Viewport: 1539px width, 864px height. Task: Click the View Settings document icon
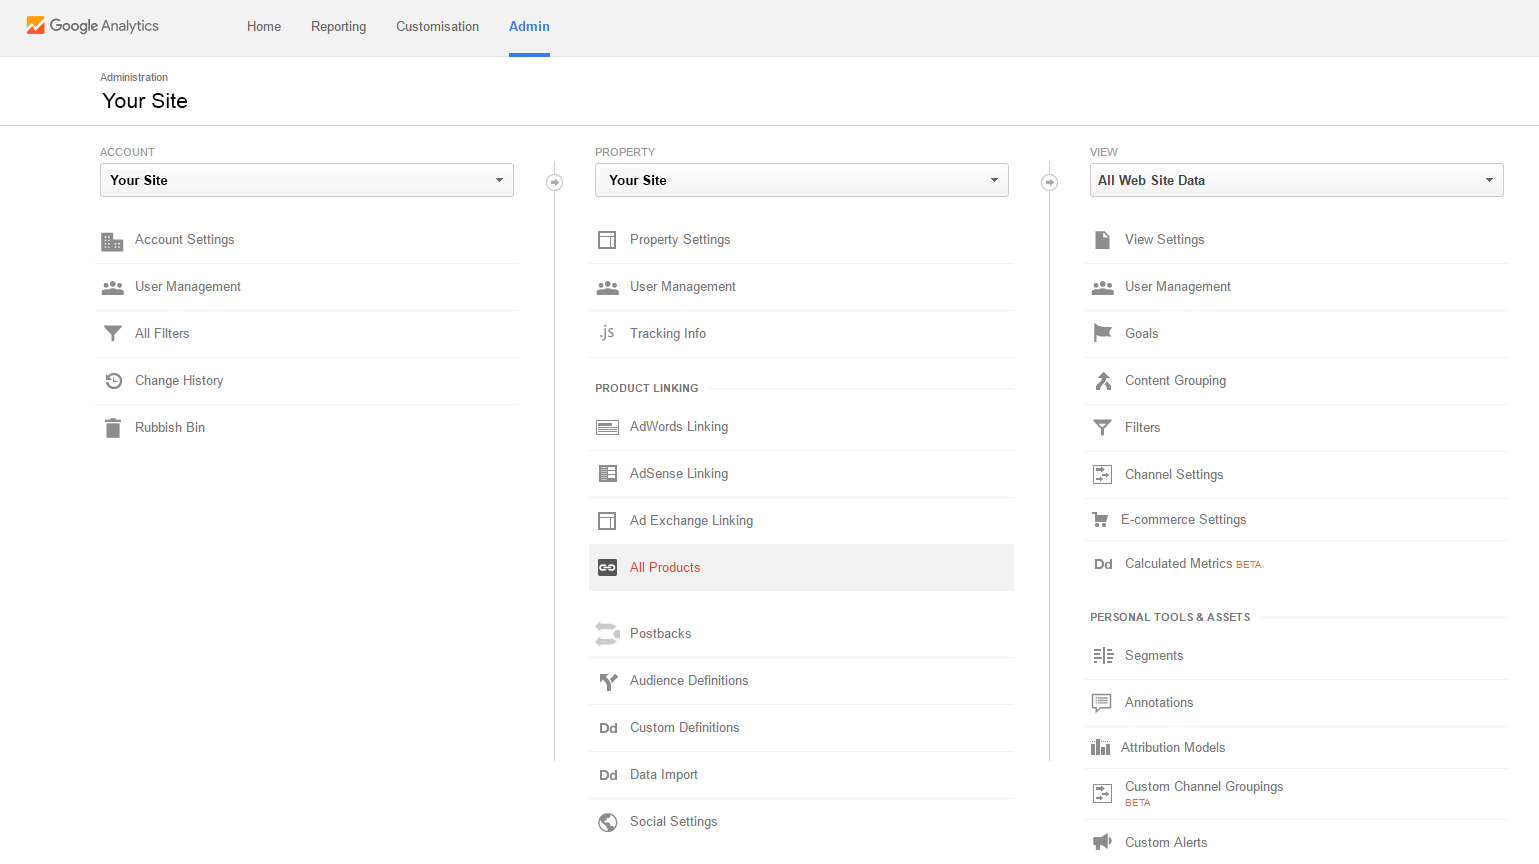pos(1102,240)
